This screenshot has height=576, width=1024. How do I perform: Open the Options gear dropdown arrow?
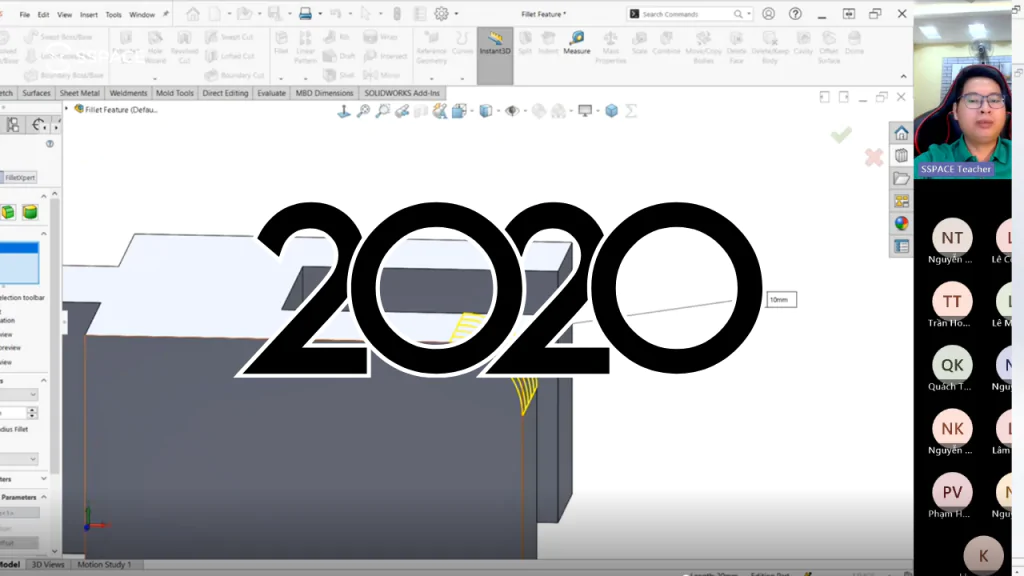[456, 14]
